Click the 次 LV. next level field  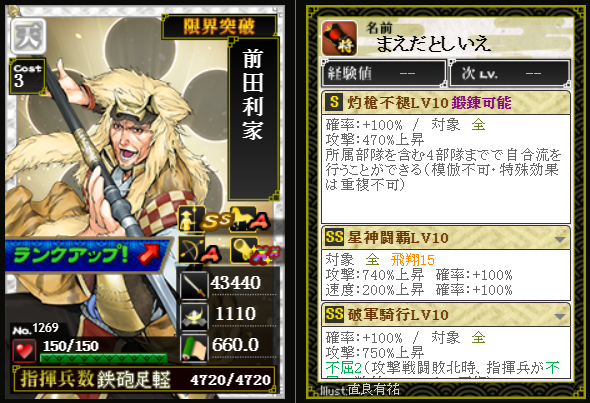[x=510, y=73]
